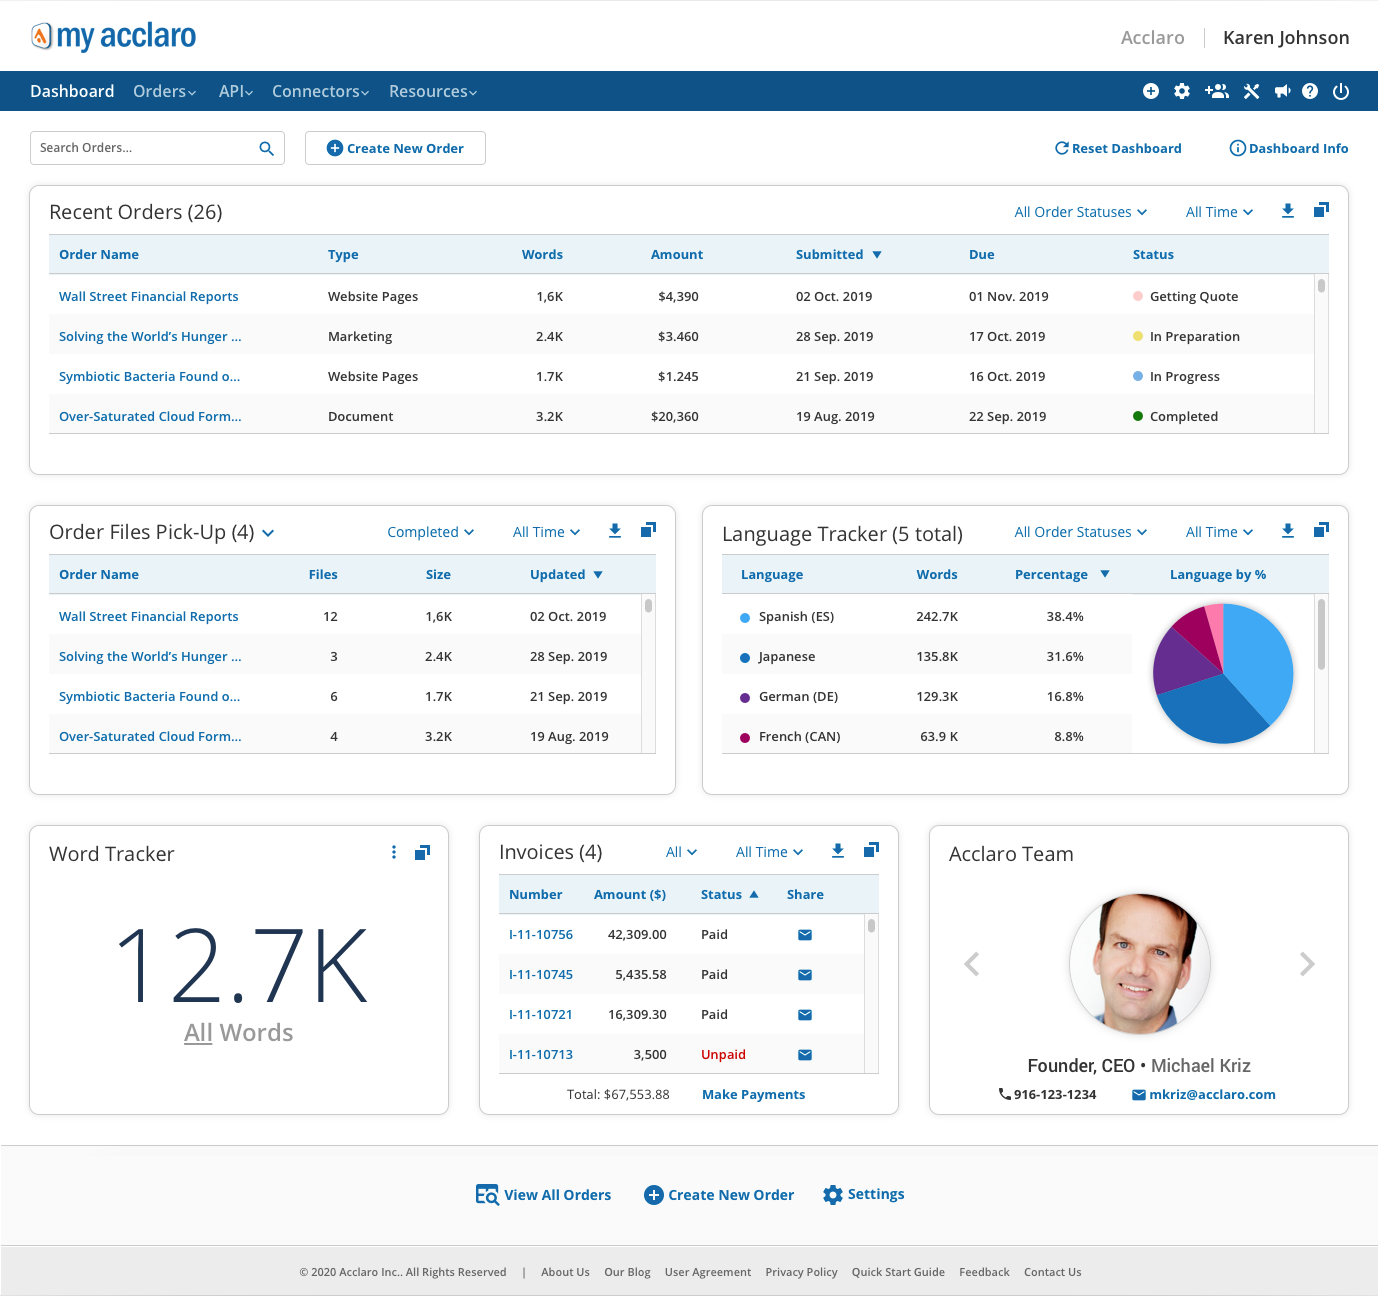Open the All Order Statuses dropdown
Screen dimensions: 1378x1296
coord(1080,211)
